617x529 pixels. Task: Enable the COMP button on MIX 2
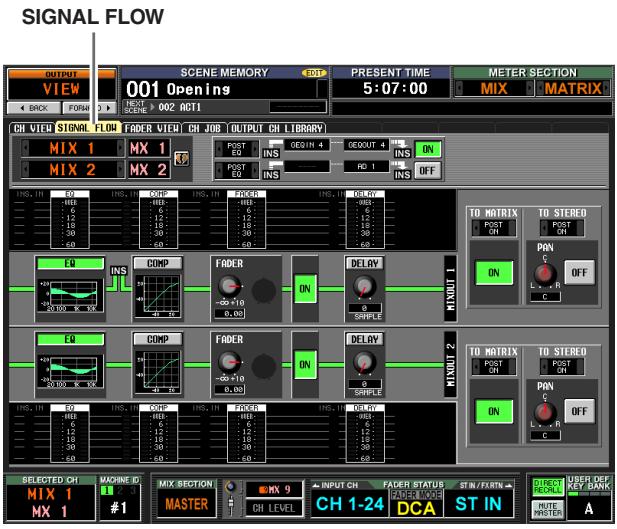(x=158, y=339)
